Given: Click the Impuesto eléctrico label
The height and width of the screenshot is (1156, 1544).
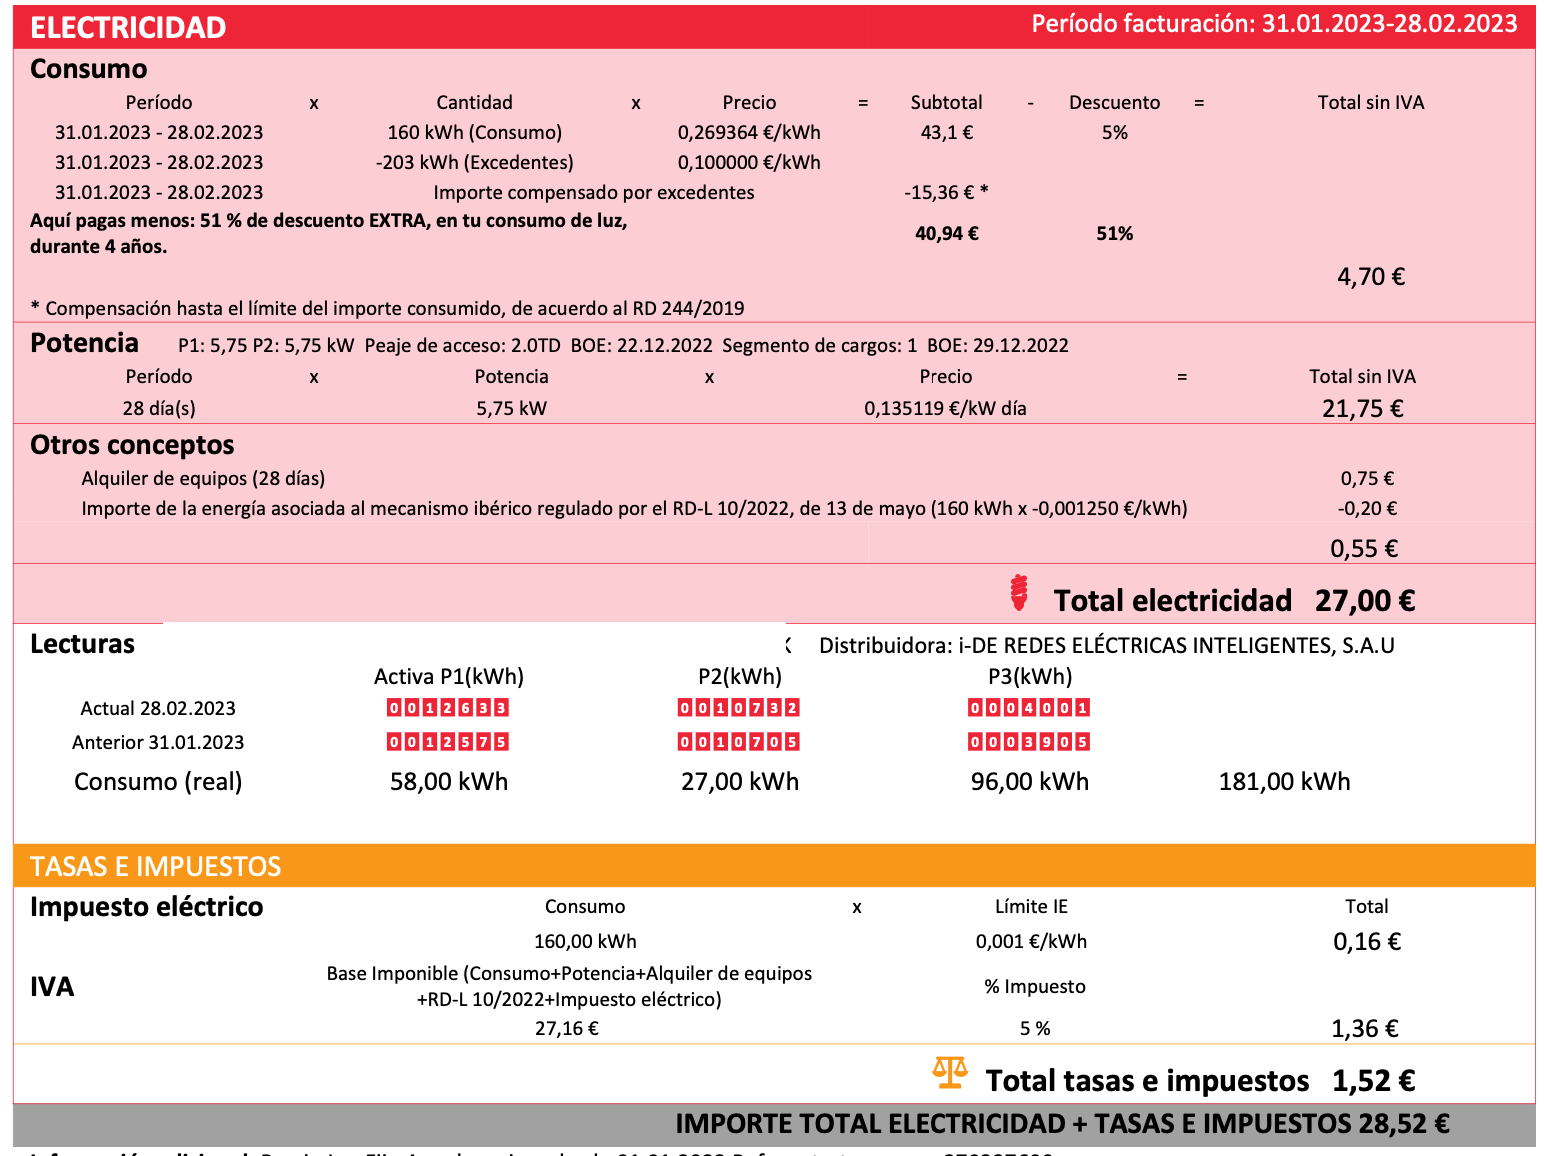Looking at the screenshot, I should point(147,907).
